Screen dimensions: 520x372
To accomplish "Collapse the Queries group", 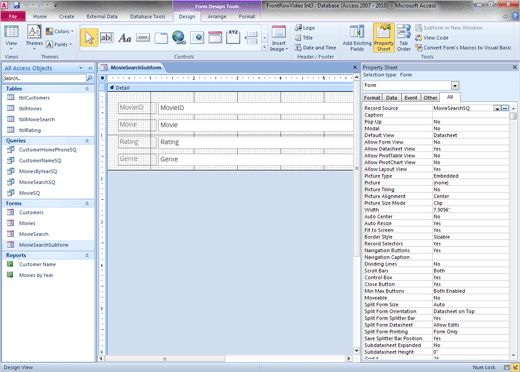I will [x=87, y=141].
